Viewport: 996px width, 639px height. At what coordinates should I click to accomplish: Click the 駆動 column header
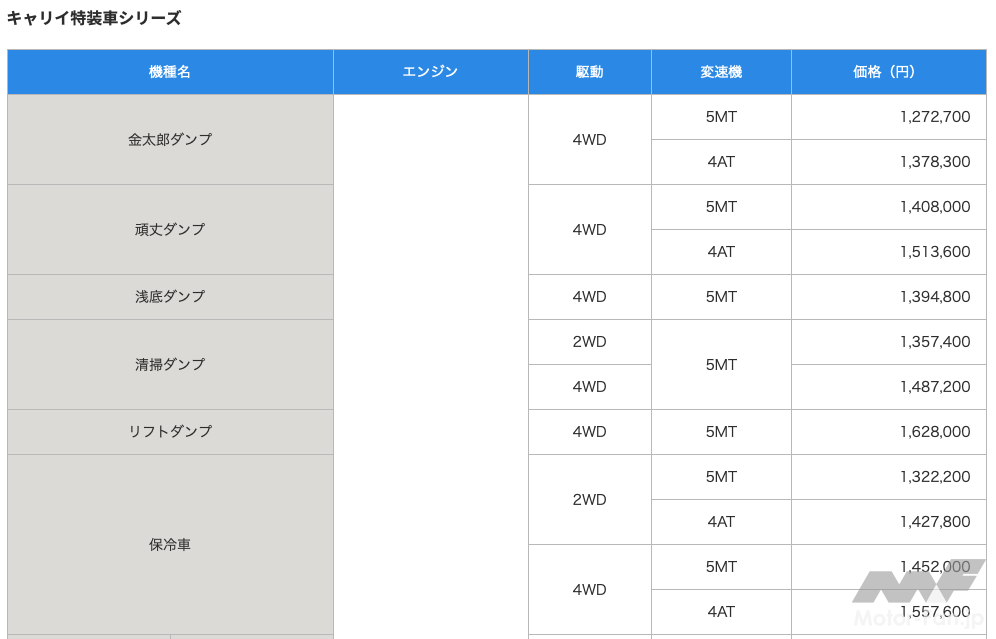point(589,72)
